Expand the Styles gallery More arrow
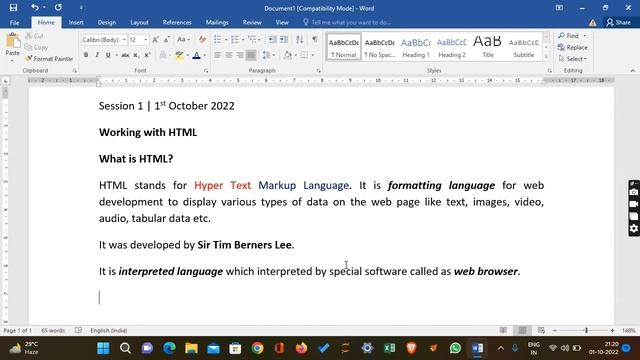The height and width of the screenshot is (360, 640). [546, 56]
